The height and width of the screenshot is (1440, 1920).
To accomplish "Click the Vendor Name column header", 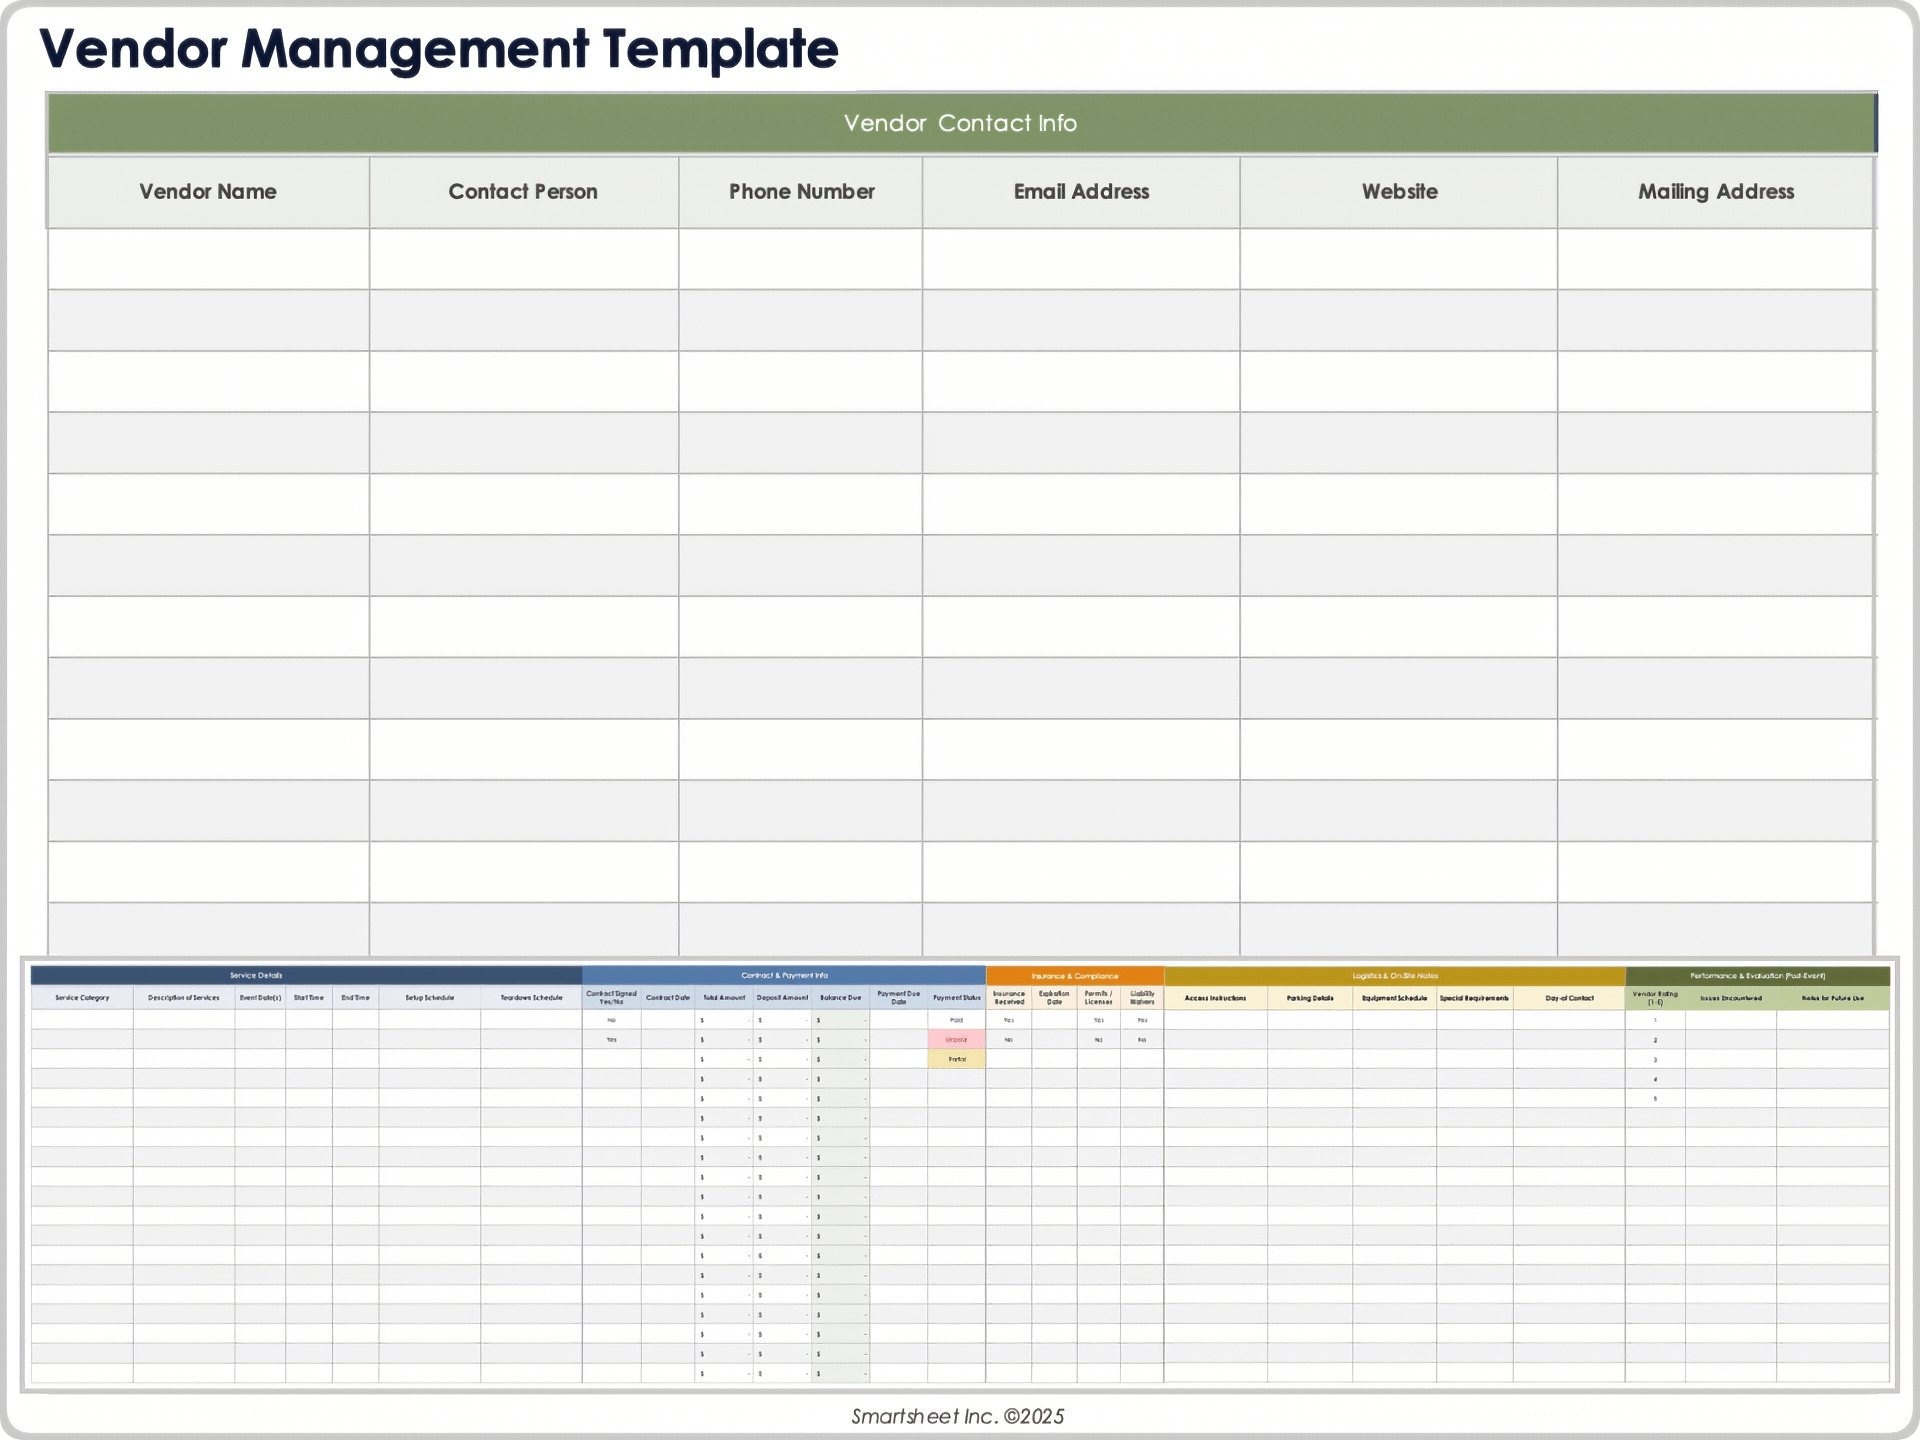I will point(208,192).
